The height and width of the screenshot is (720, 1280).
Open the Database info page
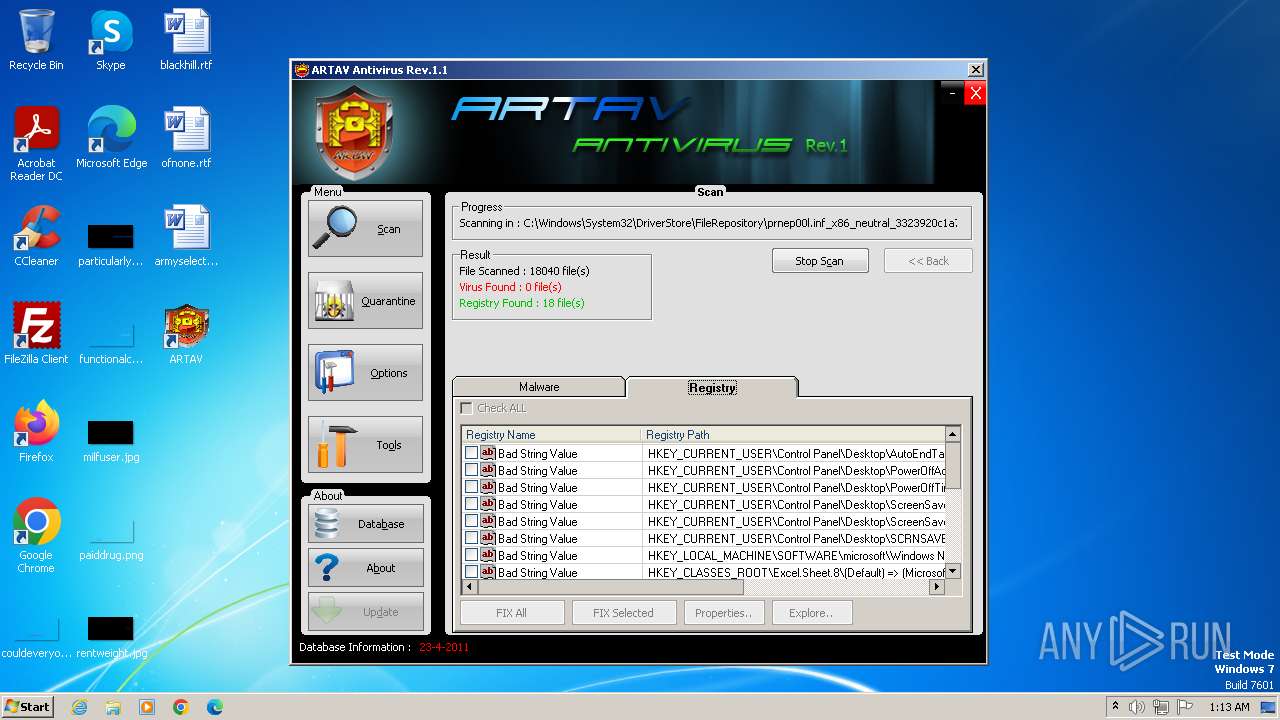(x=365, y=524)
